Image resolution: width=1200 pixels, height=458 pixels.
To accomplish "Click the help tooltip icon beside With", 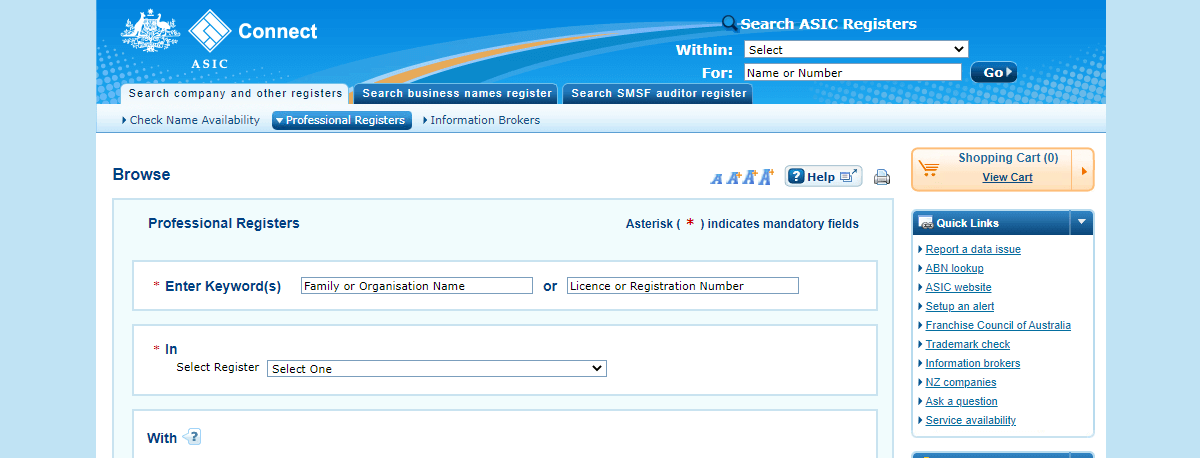I will 192,437.
